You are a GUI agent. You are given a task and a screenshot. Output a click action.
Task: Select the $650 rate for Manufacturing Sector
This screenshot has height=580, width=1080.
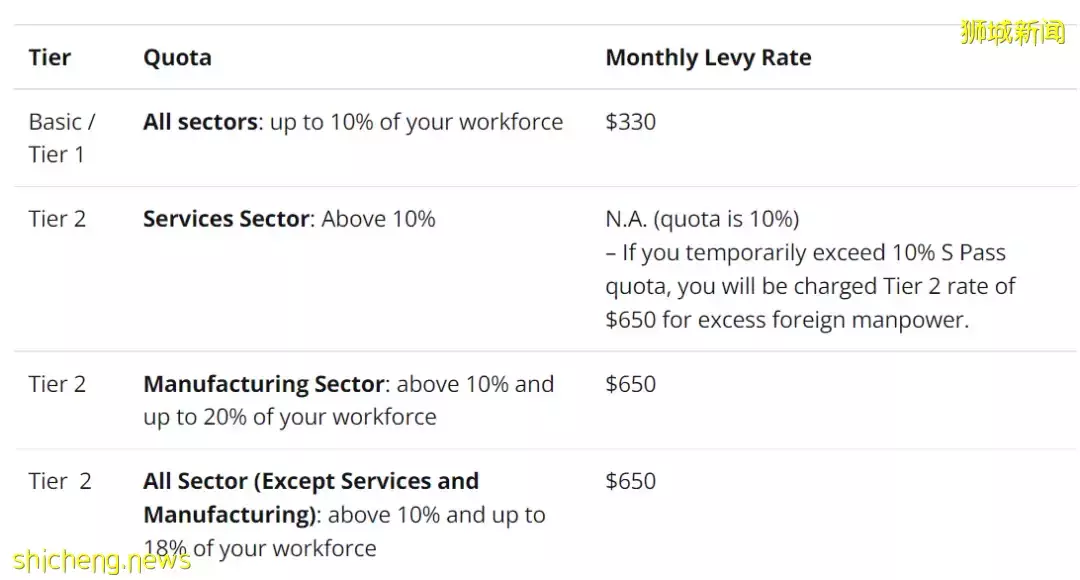click(631, 384)
